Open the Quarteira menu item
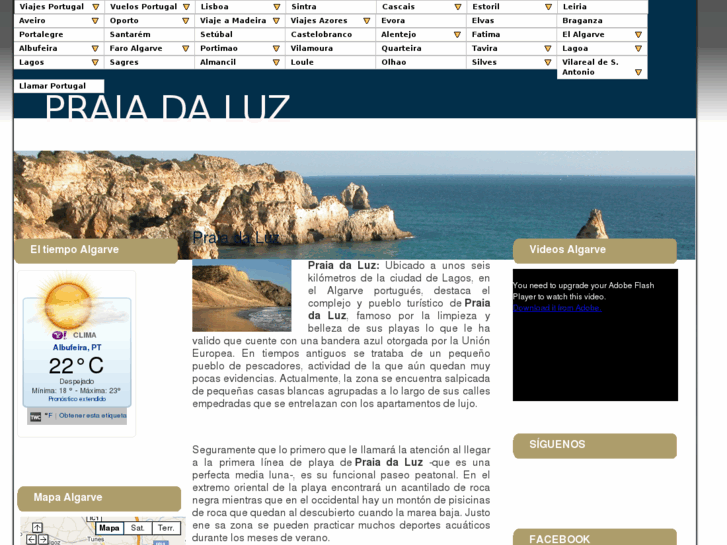 (421, 48)
